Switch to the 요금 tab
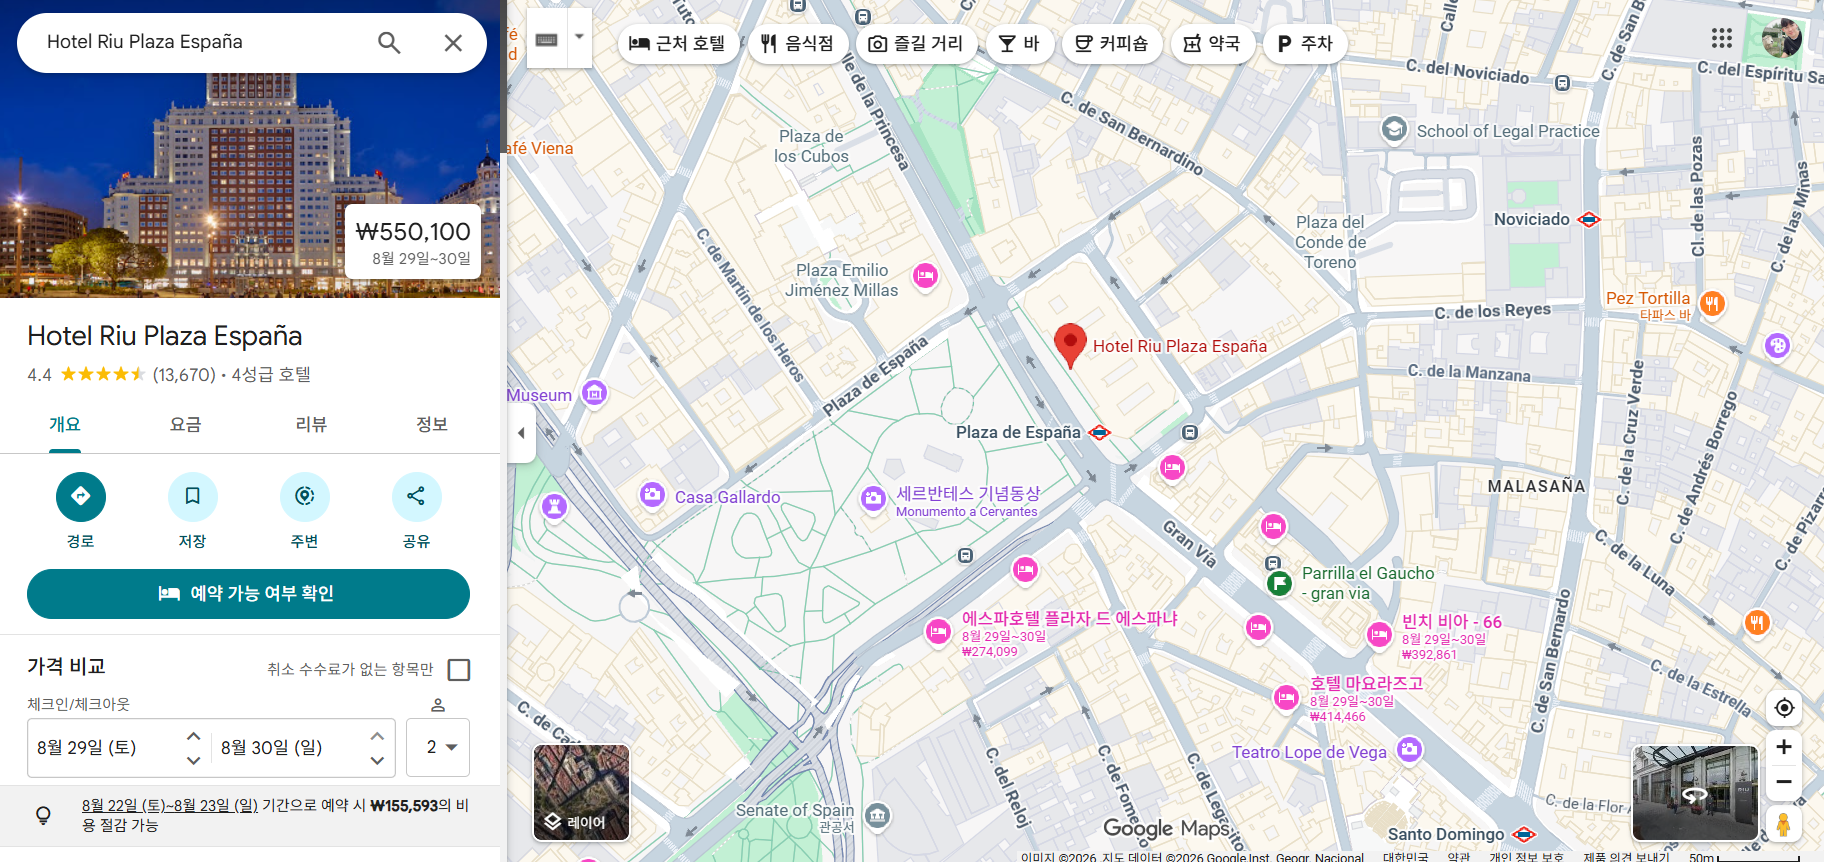This screenshot has height=862, width=1824. [x=185, y=425]
